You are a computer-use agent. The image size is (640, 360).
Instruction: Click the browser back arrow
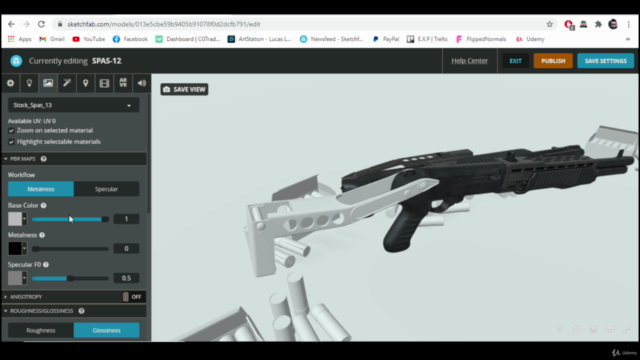[11, 24]
